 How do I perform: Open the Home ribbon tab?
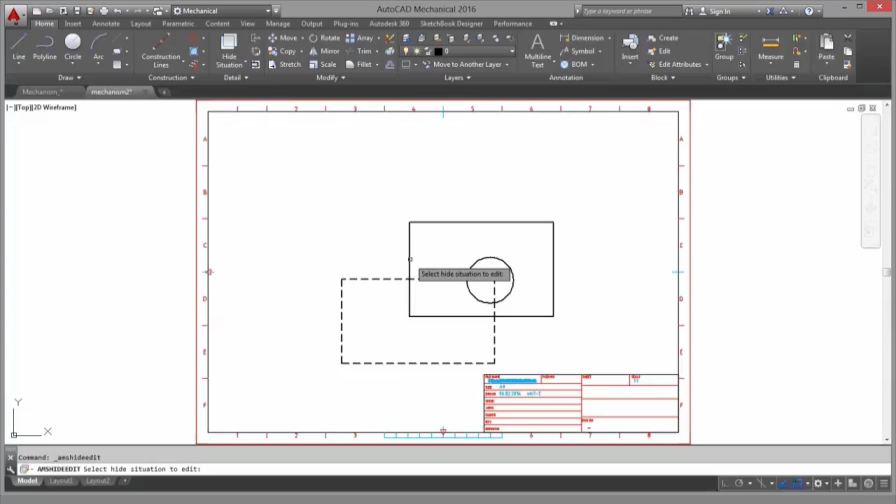coord(44,23)
